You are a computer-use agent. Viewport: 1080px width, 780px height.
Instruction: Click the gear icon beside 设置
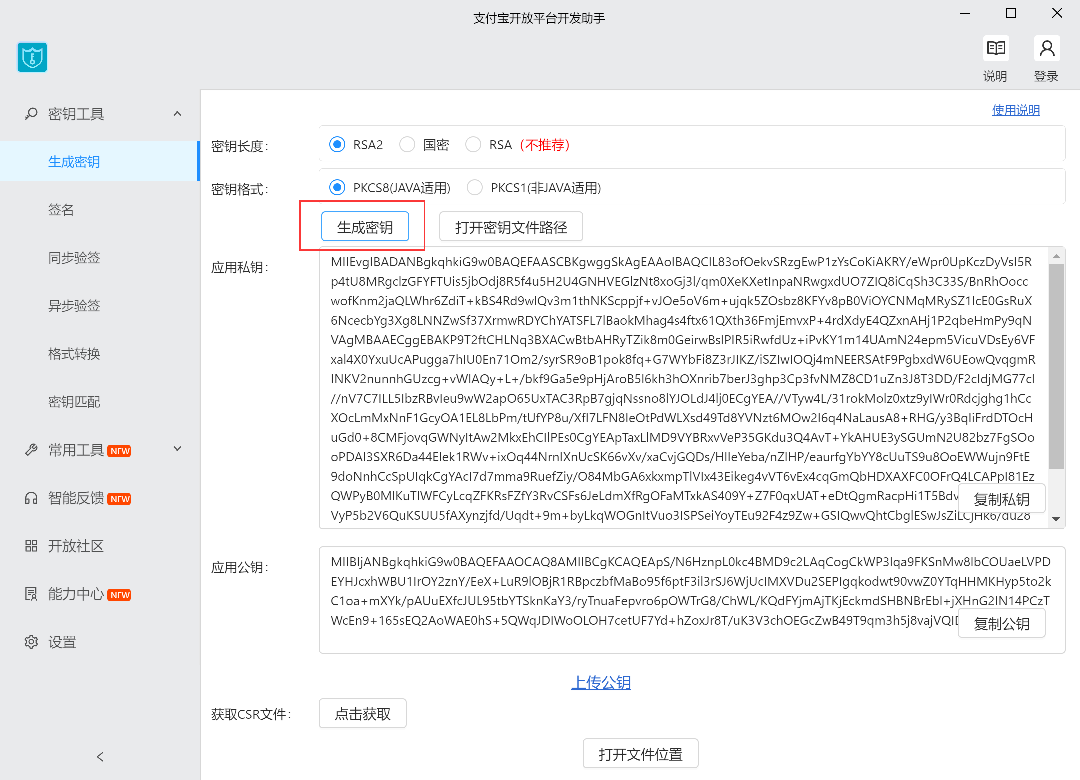(31, 642)
